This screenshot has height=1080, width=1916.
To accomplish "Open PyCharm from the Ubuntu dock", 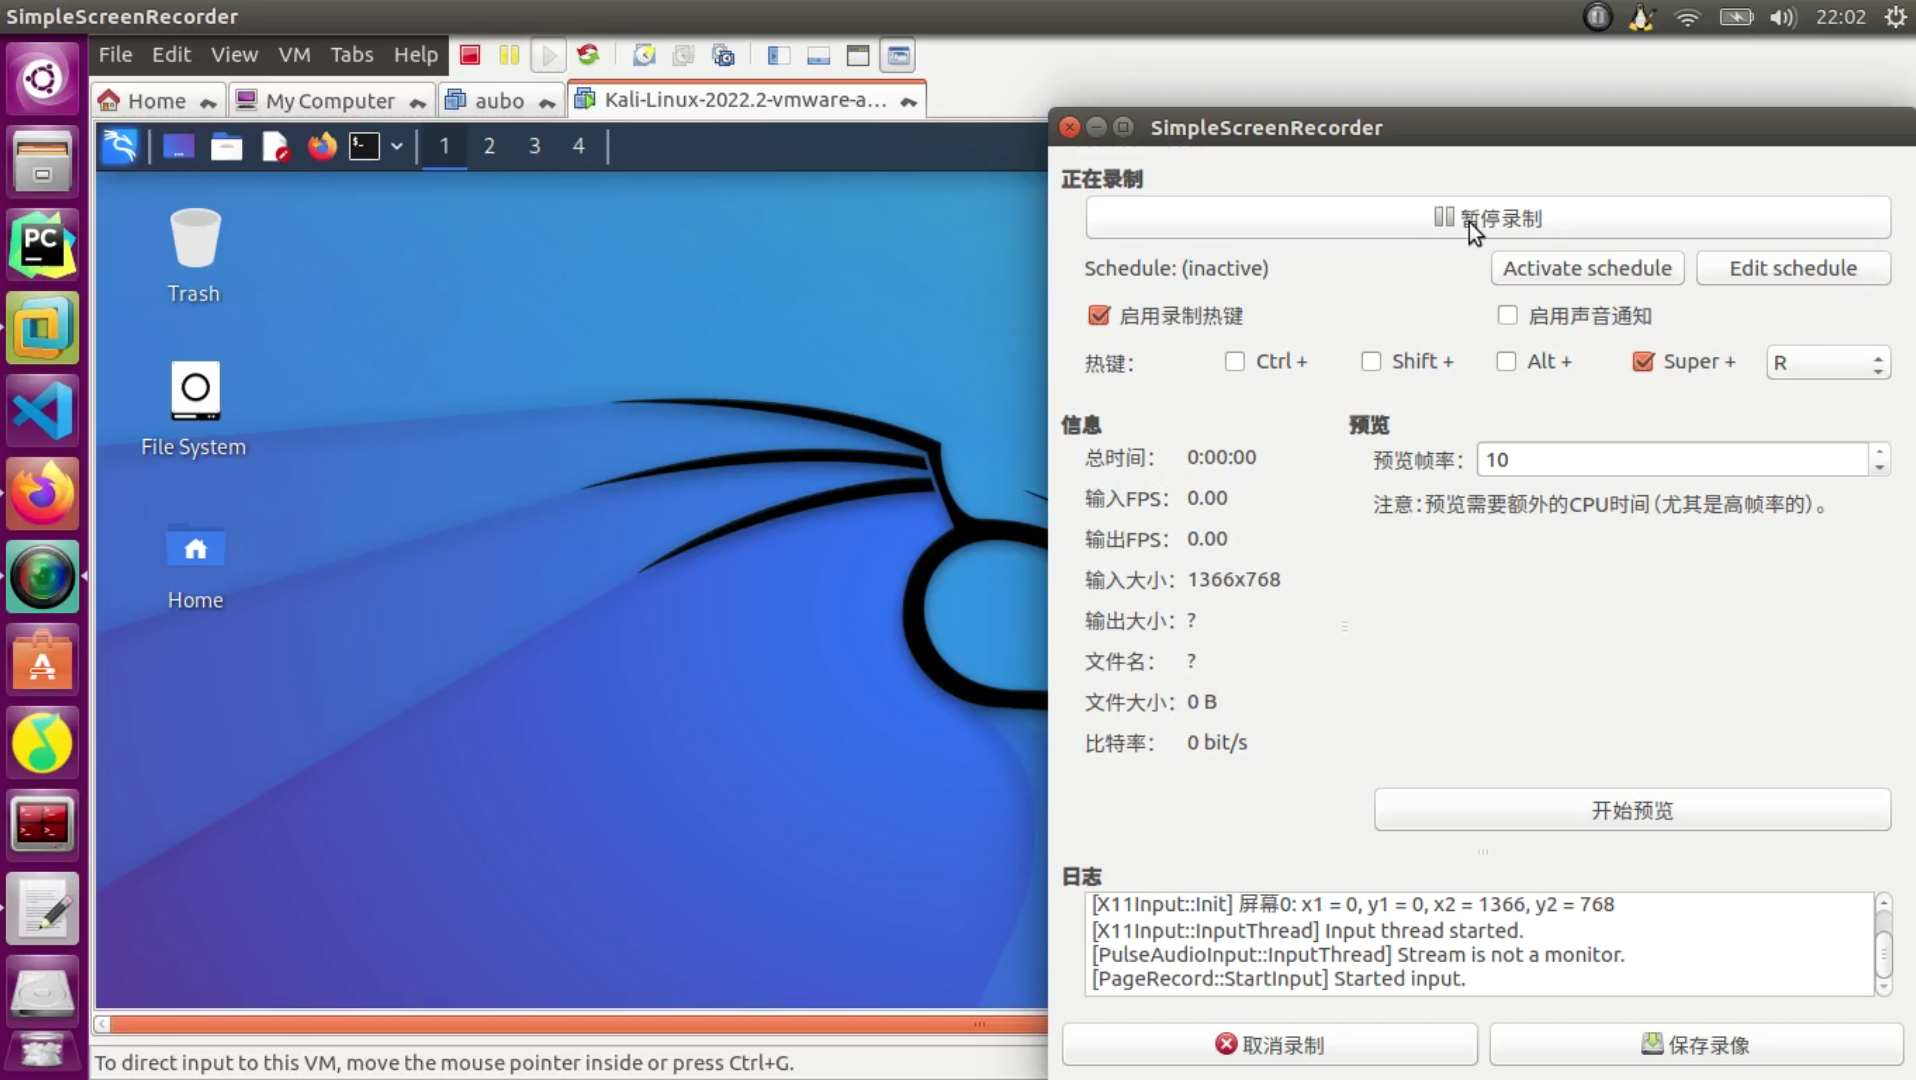I will click(42, 245).
